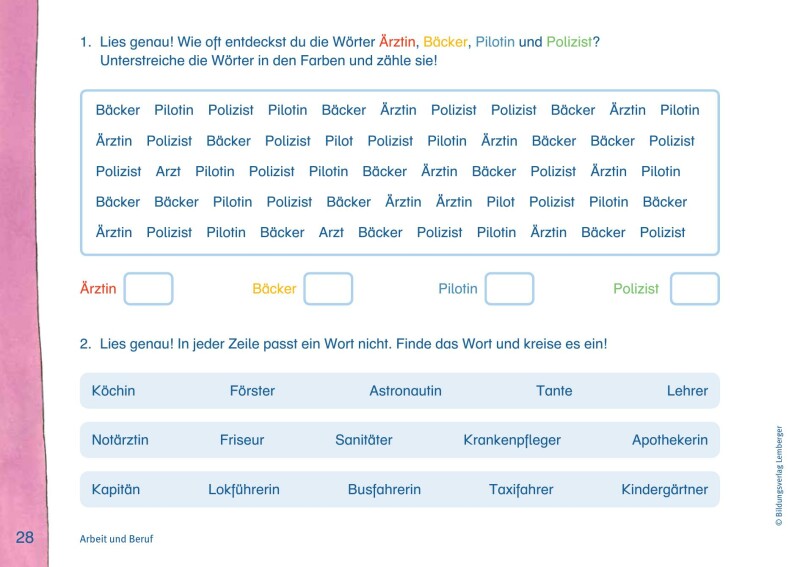Choose the word Sanitäter
This screenshot has width=800, height=567.
364,440
